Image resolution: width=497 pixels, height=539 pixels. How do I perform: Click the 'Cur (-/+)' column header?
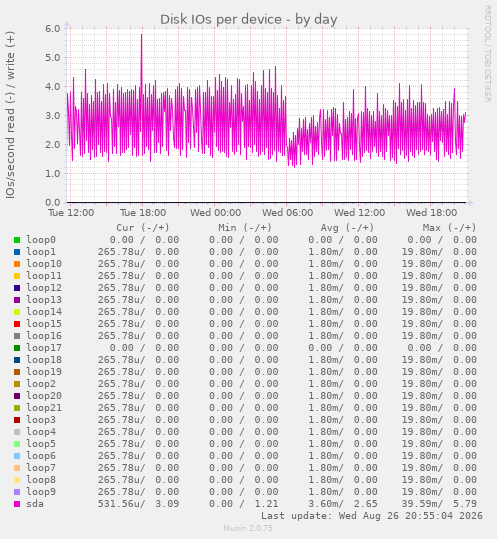tap(143, 228)
